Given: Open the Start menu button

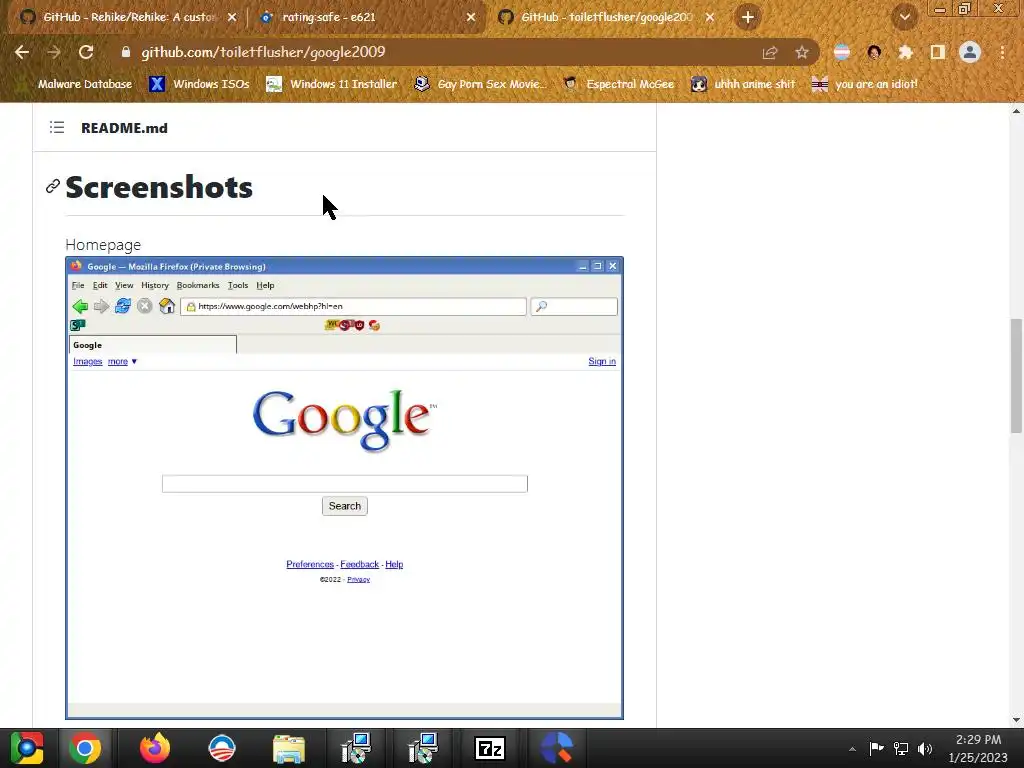Looking at the screenshot, I should [x=26, y=748].
